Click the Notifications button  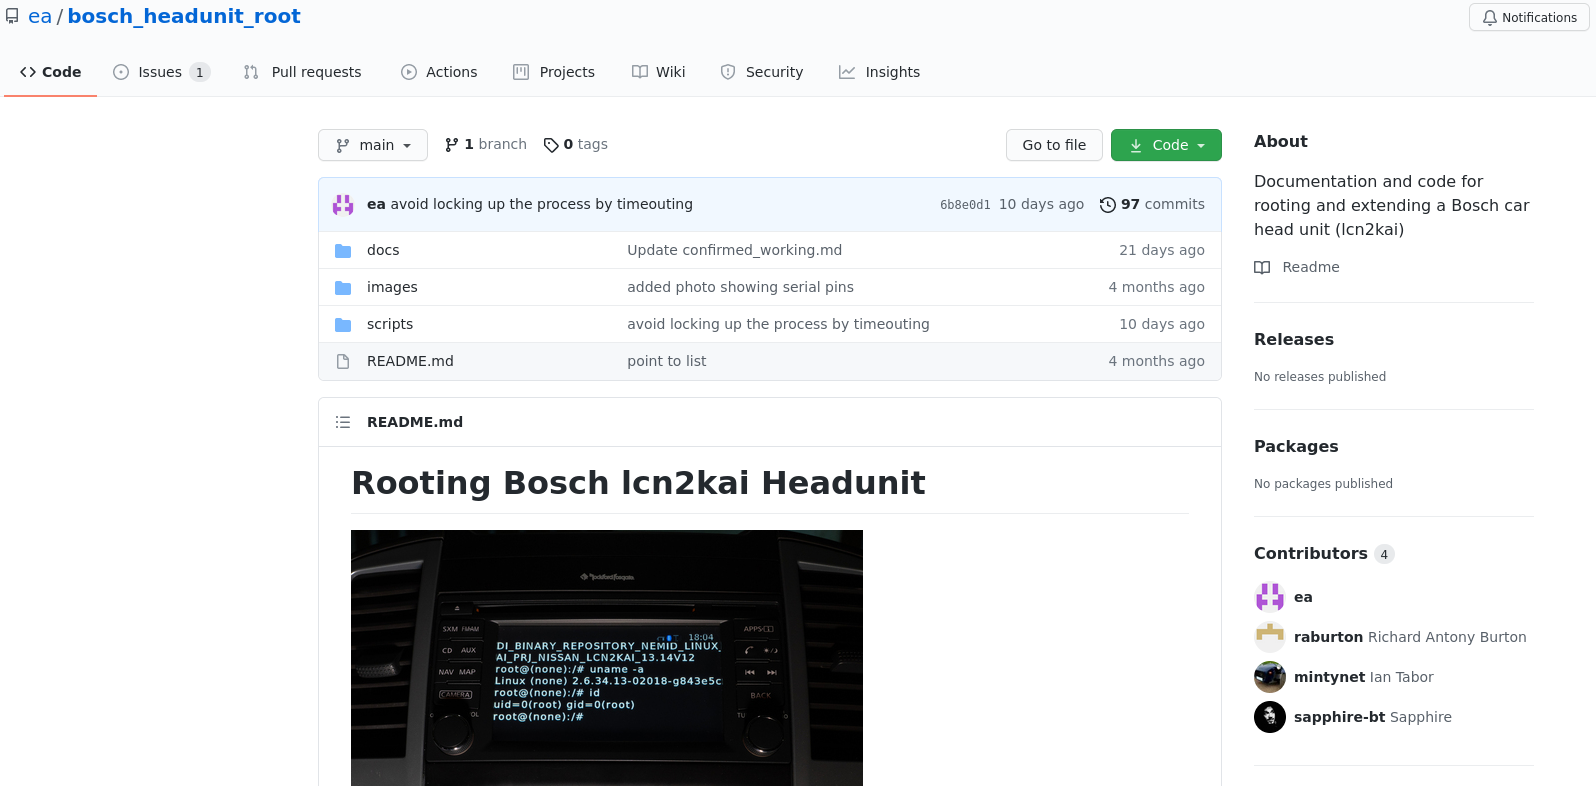[x=1529, y=17]
